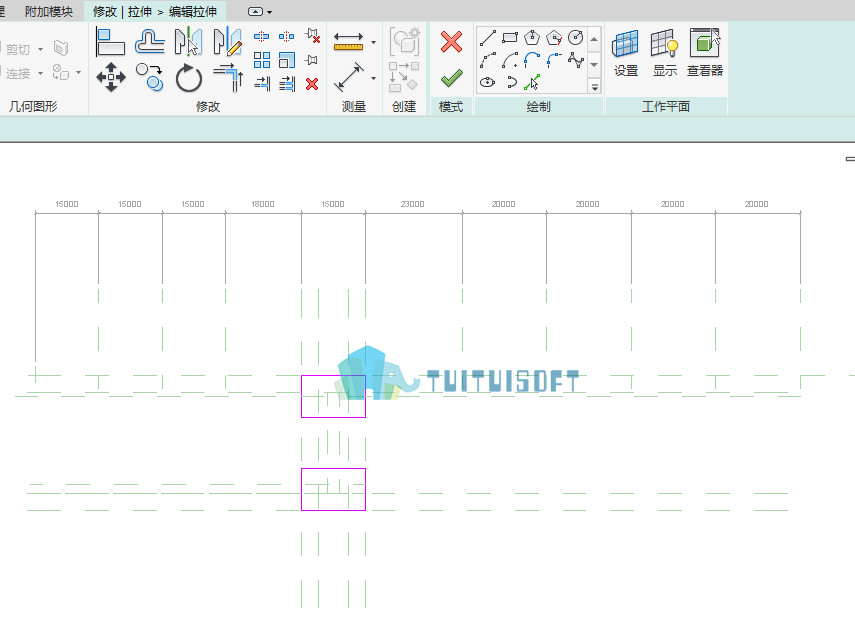
Task: Choose Fillet Arc draw tool
Action: point(554,60)
